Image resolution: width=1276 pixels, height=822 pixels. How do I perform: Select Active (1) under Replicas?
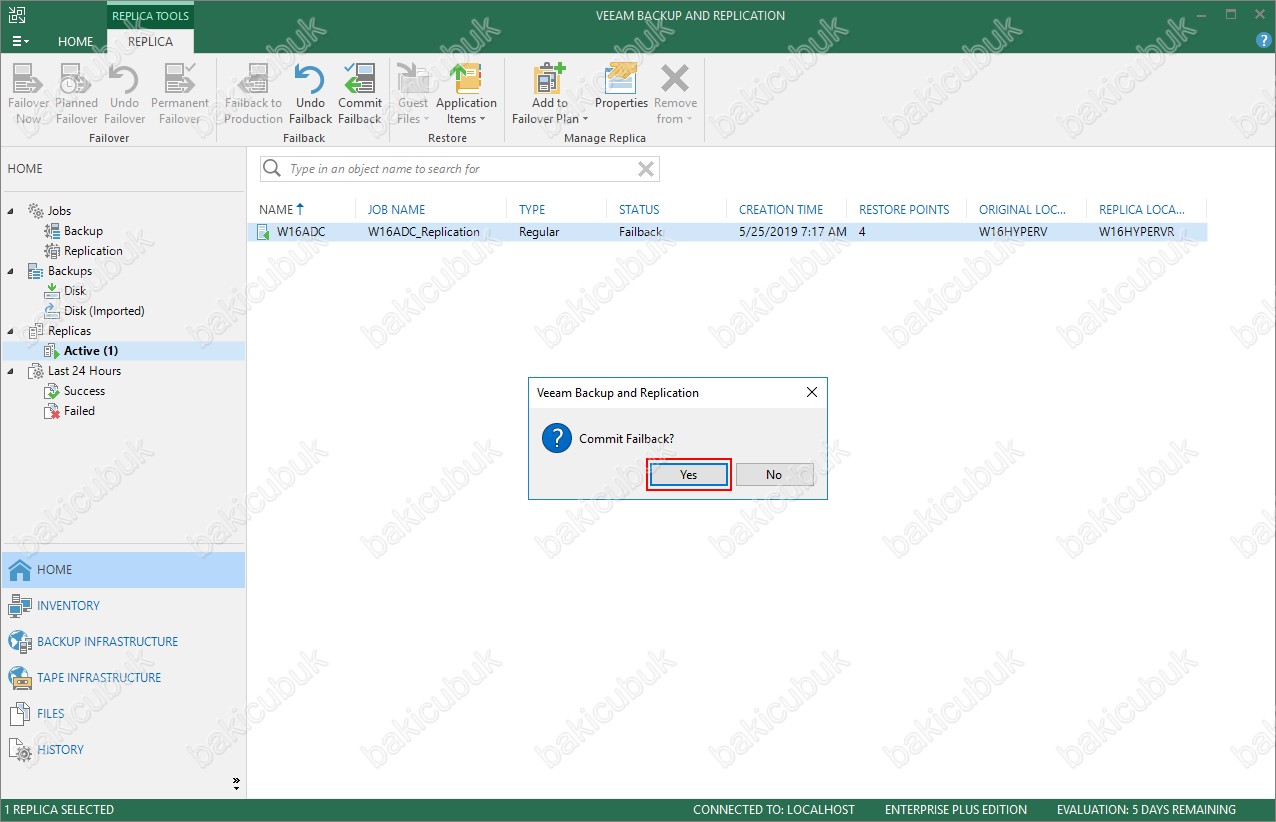pyautogui.click(x=91, y=351)
